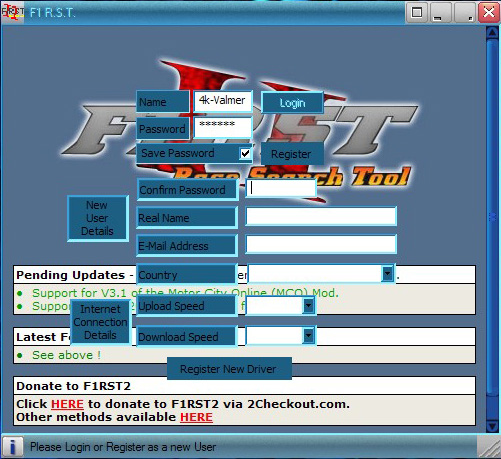Click the vertical scrollbar thumb
Screen dimensions: 501x459
point(493,217)
